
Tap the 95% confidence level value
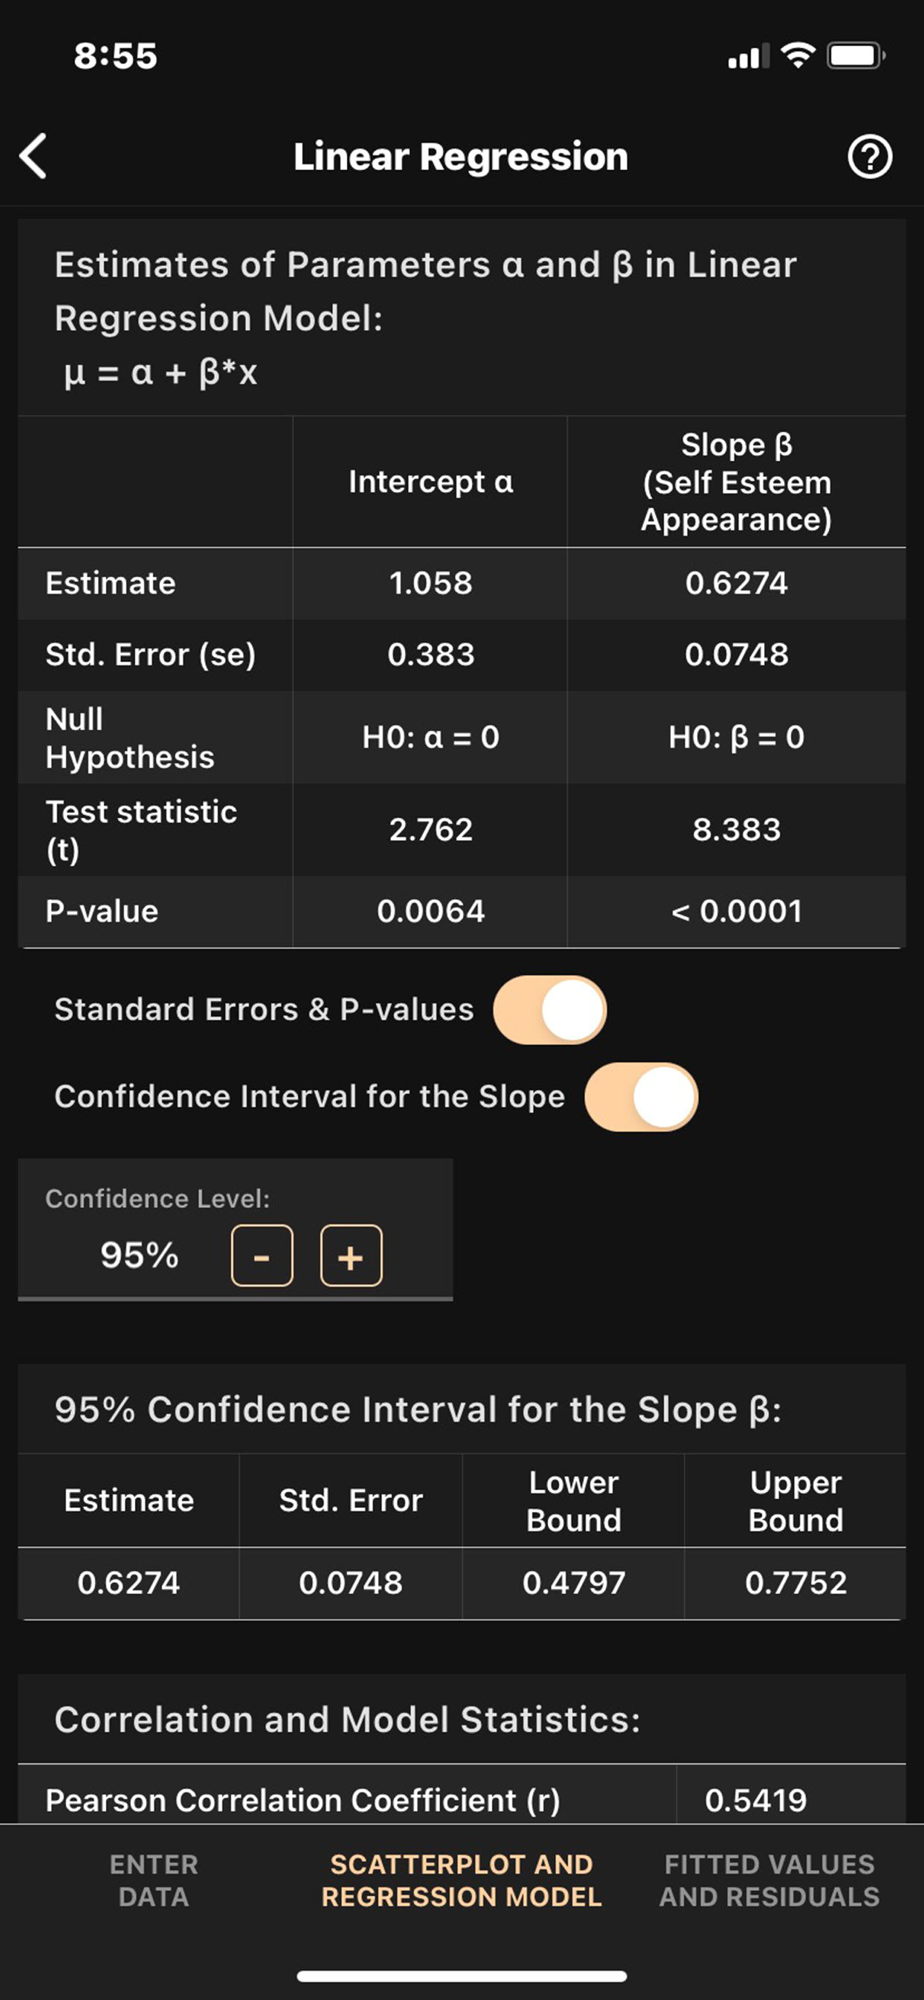coord(139,1255)
